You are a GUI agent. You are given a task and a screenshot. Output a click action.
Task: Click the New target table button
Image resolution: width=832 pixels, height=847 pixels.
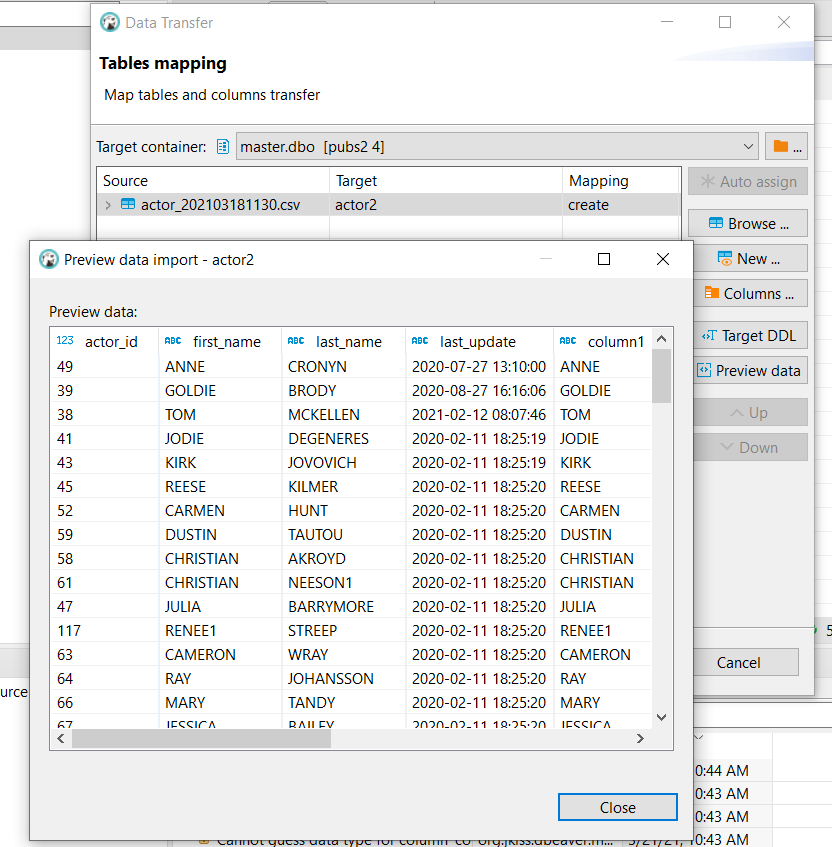(748, 258)
